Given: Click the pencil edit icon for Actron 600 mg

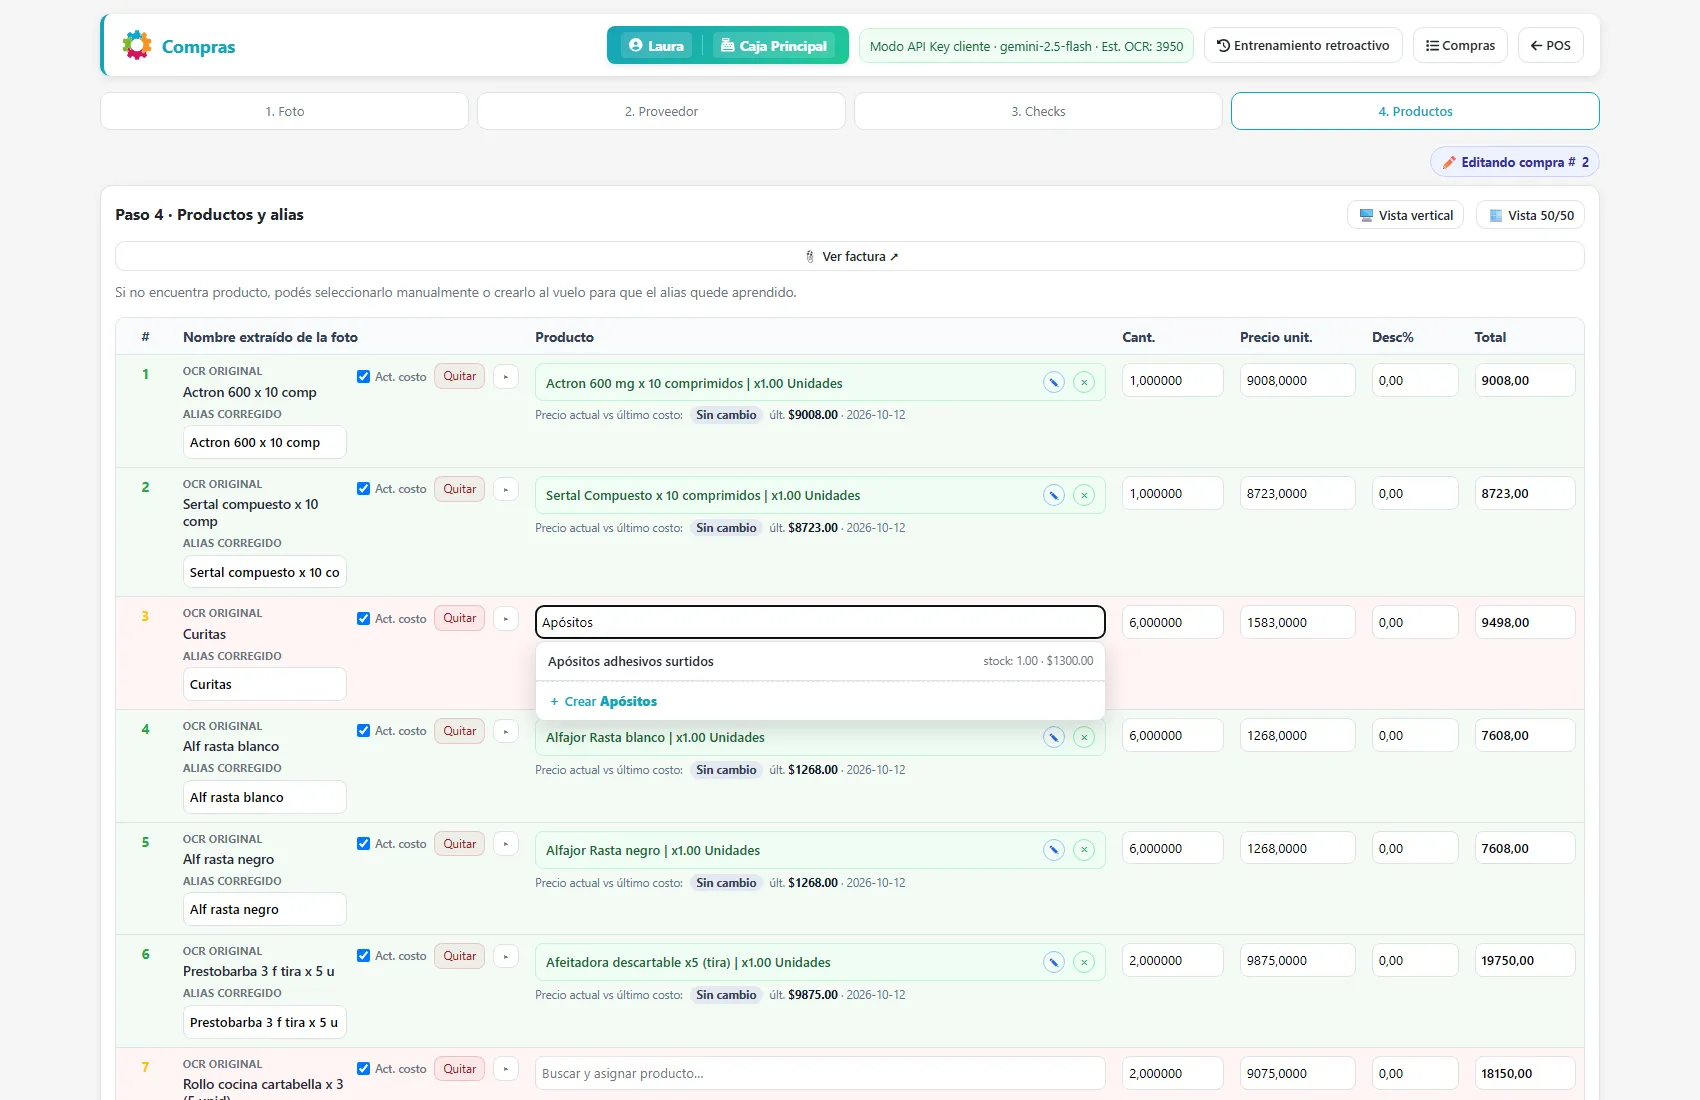Looking at the screenshot, I should tap(1053, 382).
